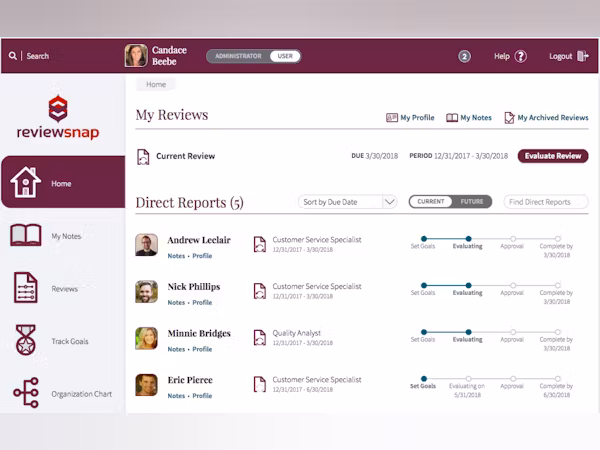Open My Notes book icon in sidebar
The image size is (600, 450).
[x=26, y=236]
